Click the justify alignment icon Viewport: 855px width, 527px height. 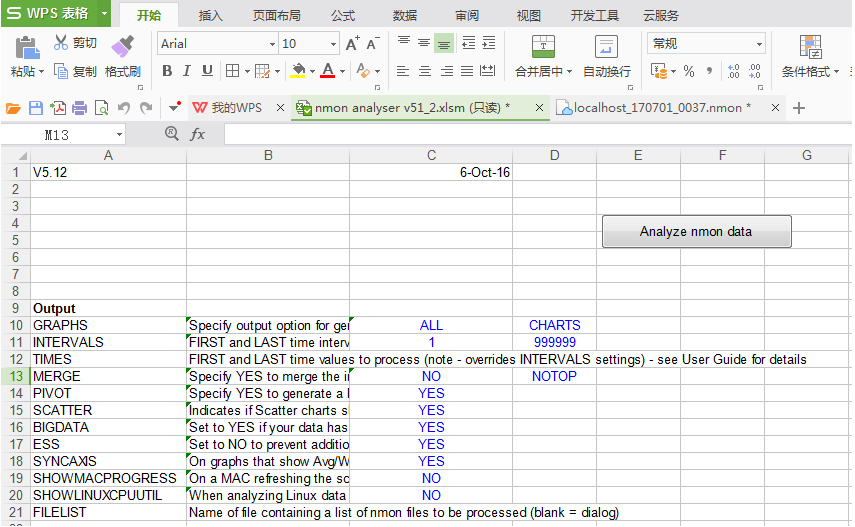[467, 71]
